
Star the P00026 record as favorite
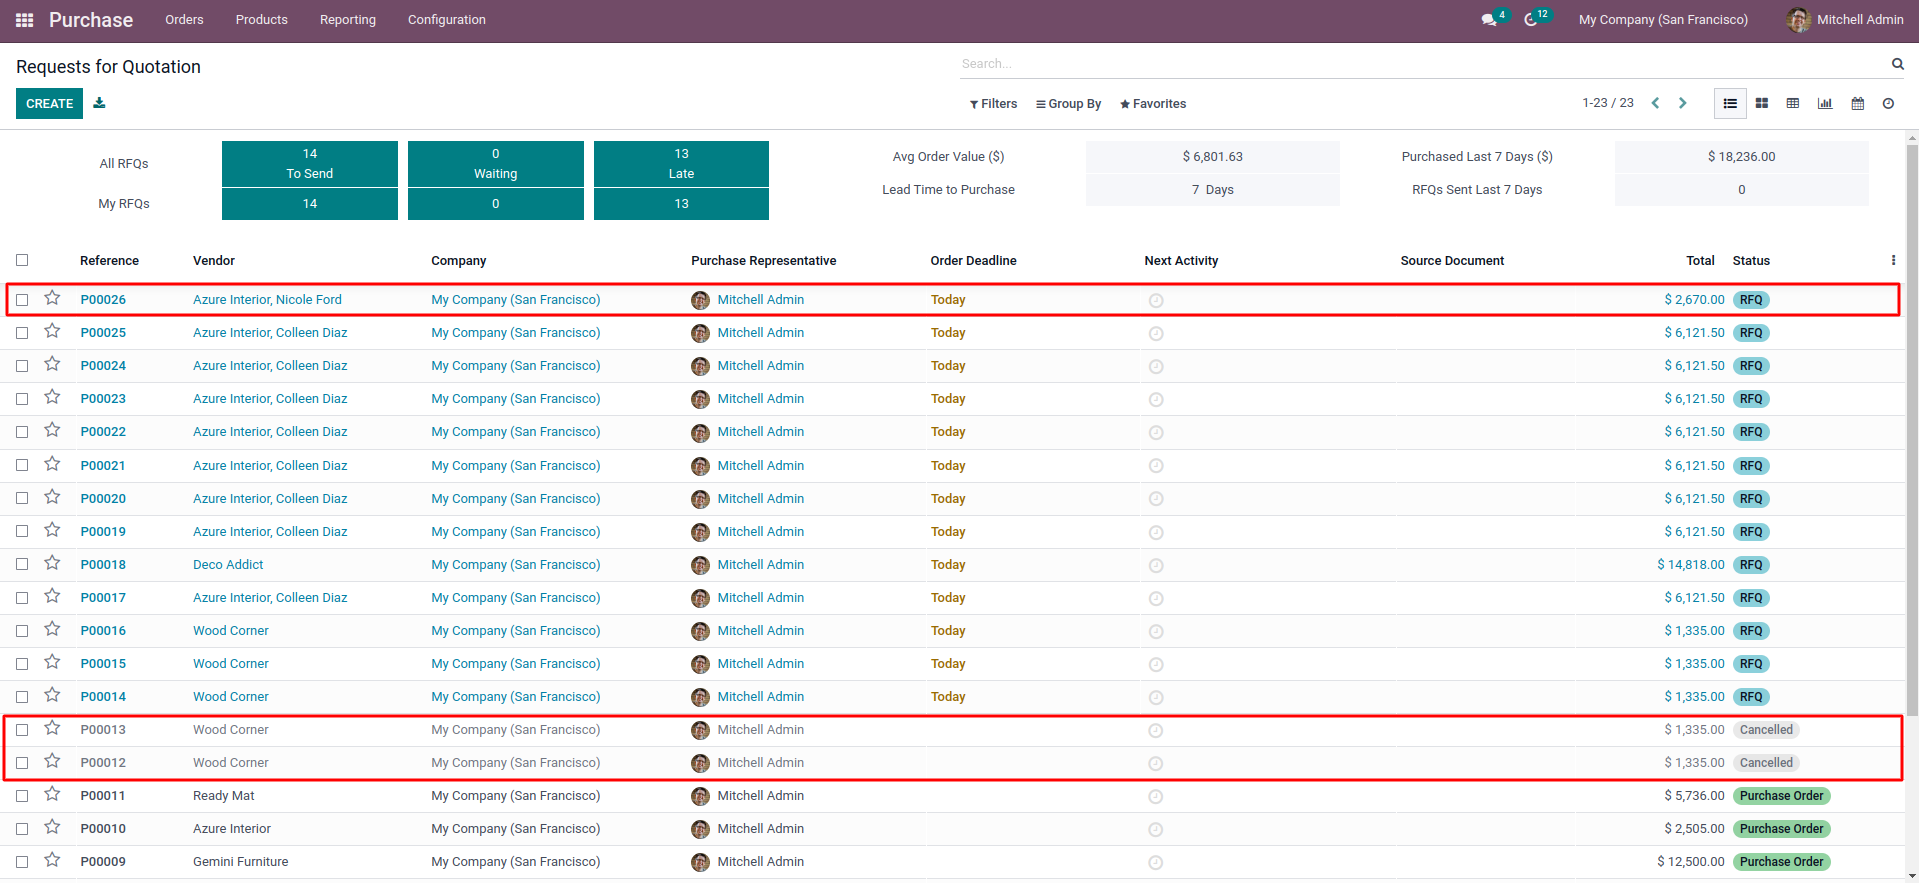pyautogui.click(x=53, y=299)
